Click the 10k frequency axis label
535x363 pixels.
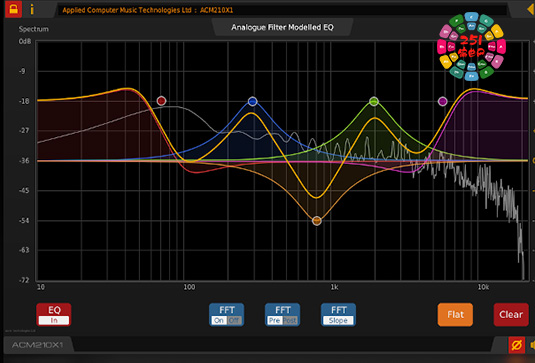pos(483,287)
